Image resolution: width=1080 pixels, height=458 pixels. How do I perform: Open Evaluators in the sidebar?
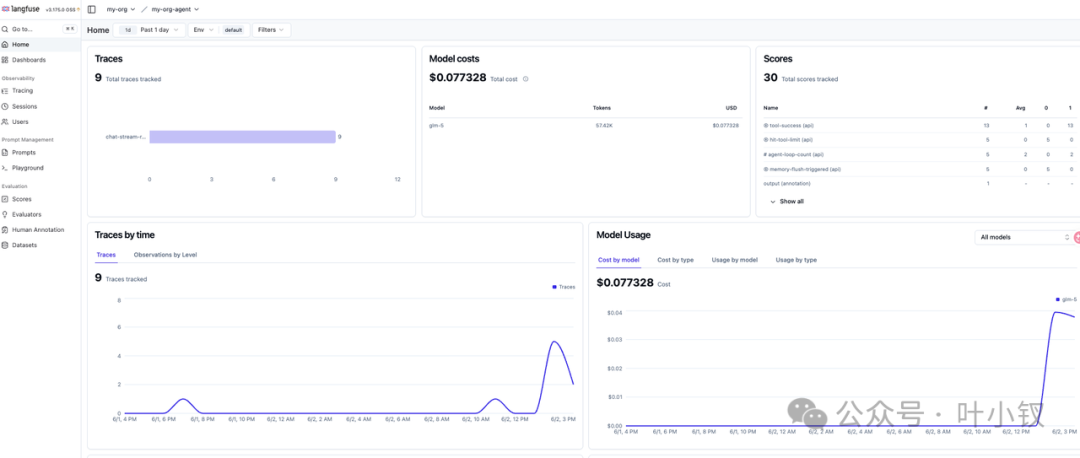coord(40,214)
